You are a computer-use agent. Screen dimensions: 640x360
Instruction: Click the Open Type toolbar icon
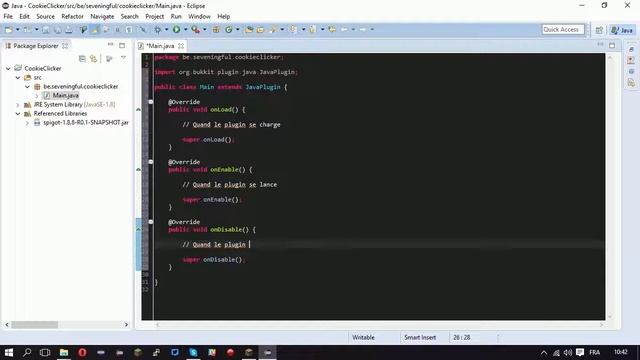point(249,29)
